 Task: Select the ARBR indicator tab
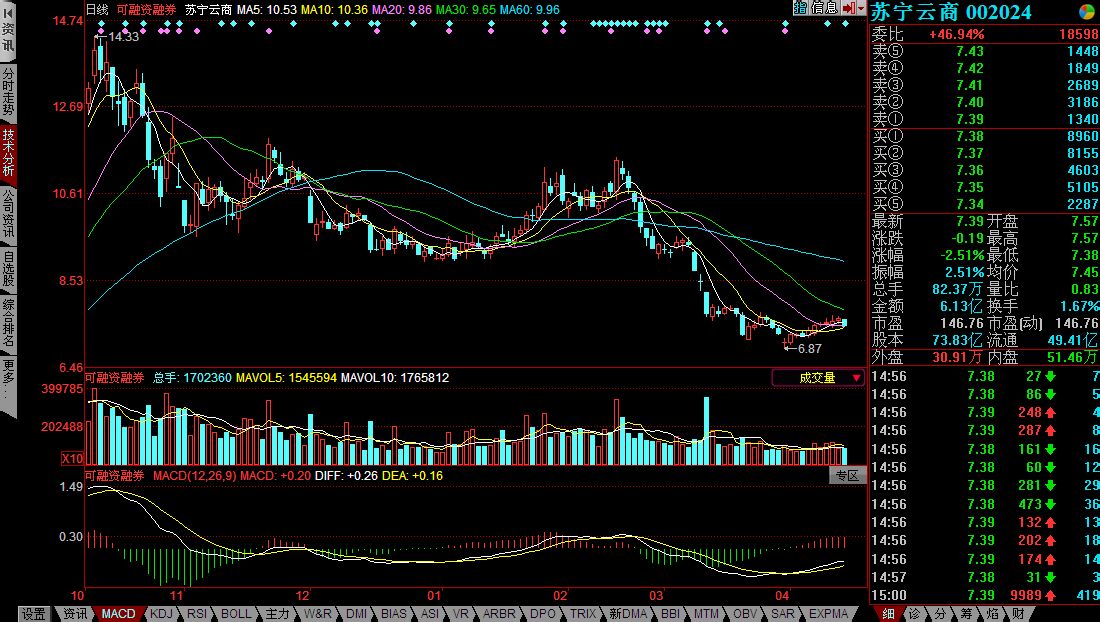499,614
